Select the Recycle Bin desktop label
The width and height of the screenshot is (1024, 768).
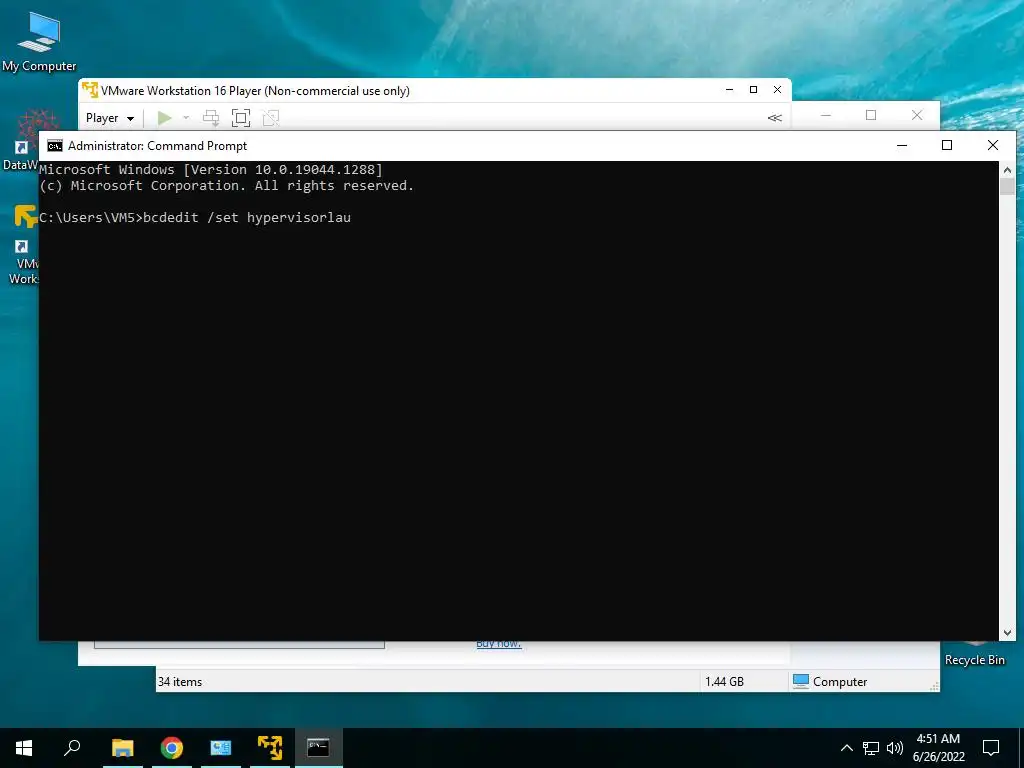[974, 660]
